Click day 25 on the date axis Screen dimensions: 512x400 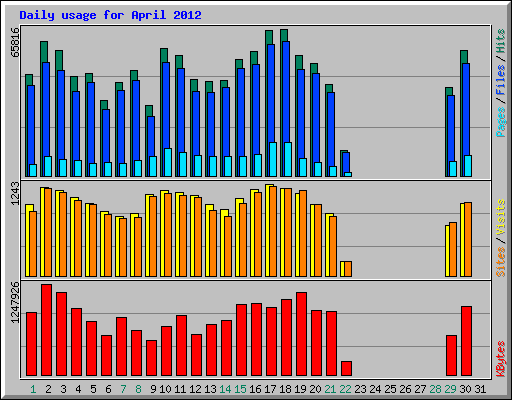click(390, 389)
